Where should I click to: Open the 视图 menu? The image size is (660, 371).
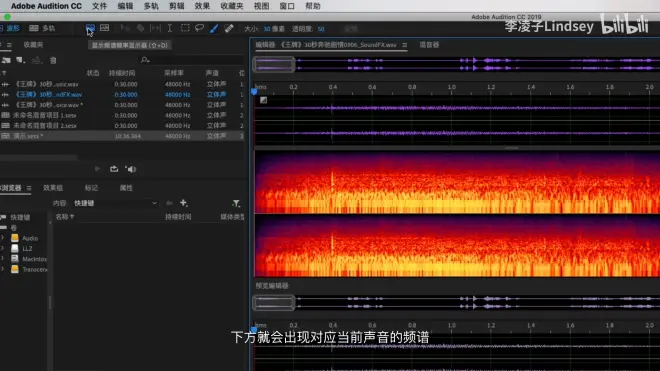click(261, 6)
